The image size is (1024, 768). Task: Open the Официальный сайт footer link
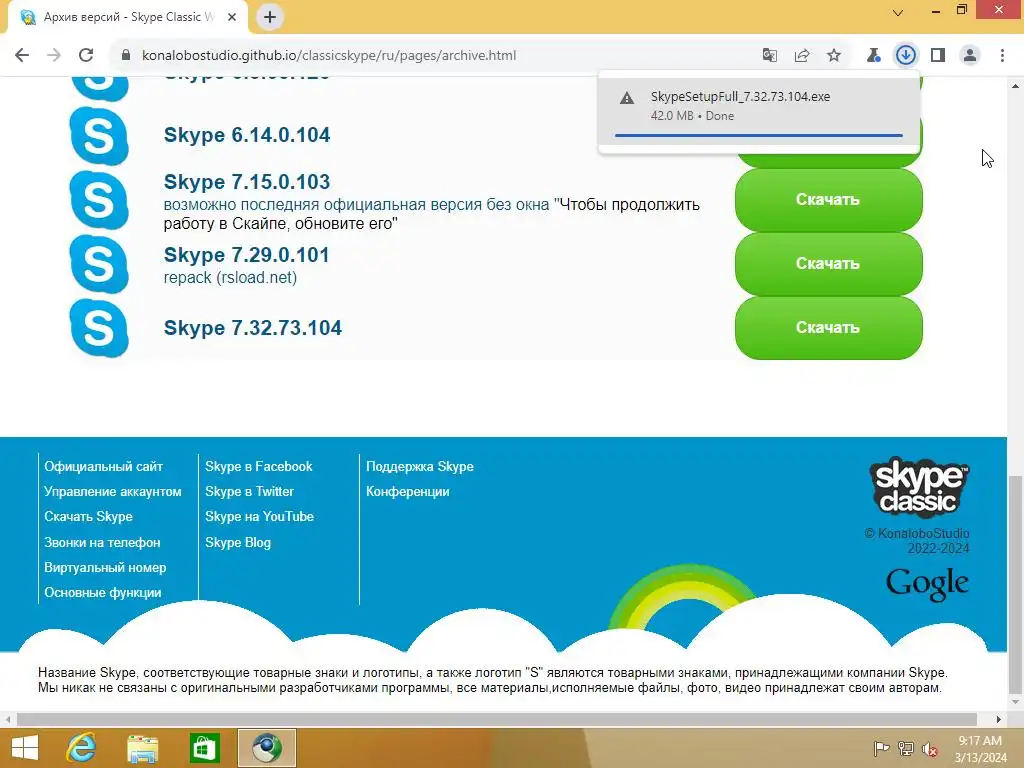coord(103,467)
